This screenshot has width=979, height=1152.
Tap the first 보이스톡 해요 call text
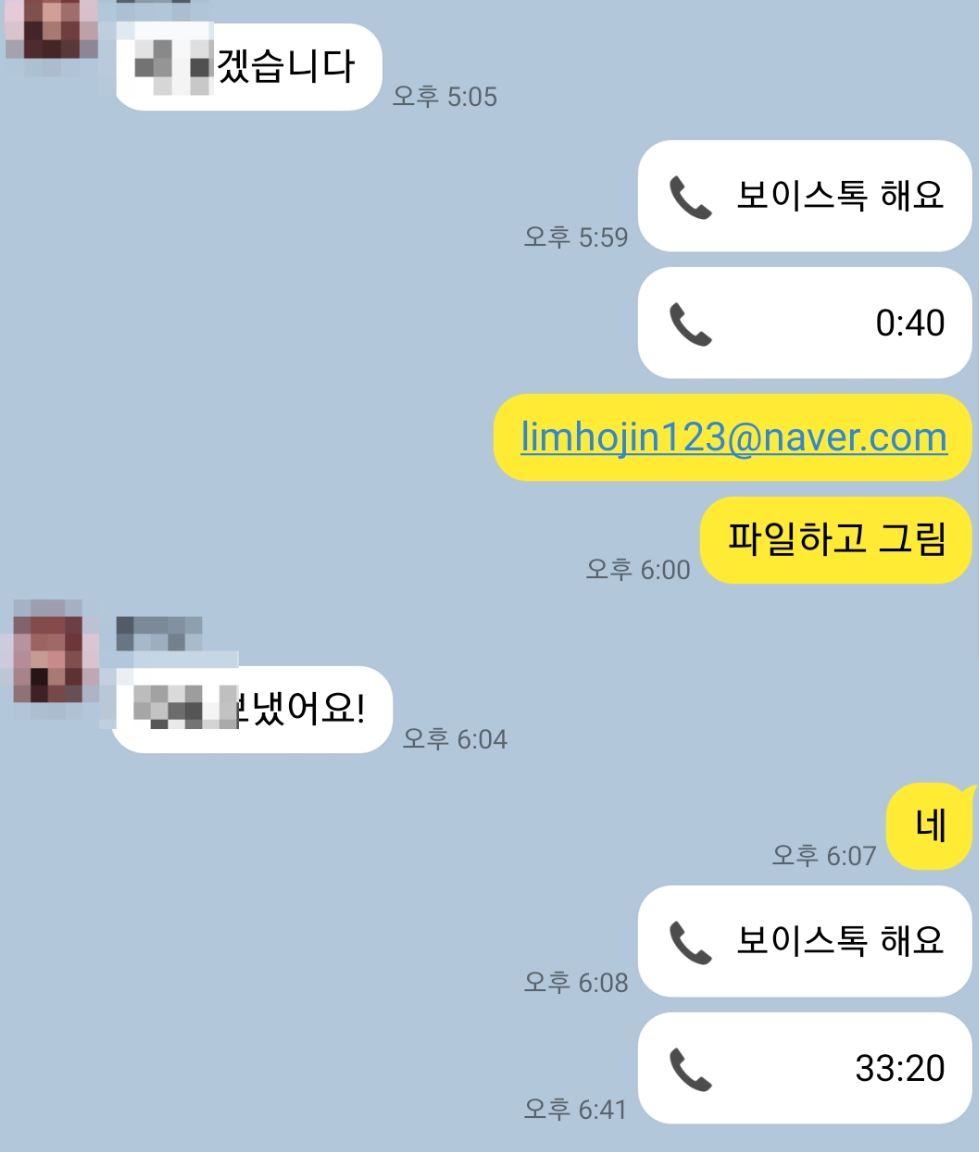(x=839, y=196)
